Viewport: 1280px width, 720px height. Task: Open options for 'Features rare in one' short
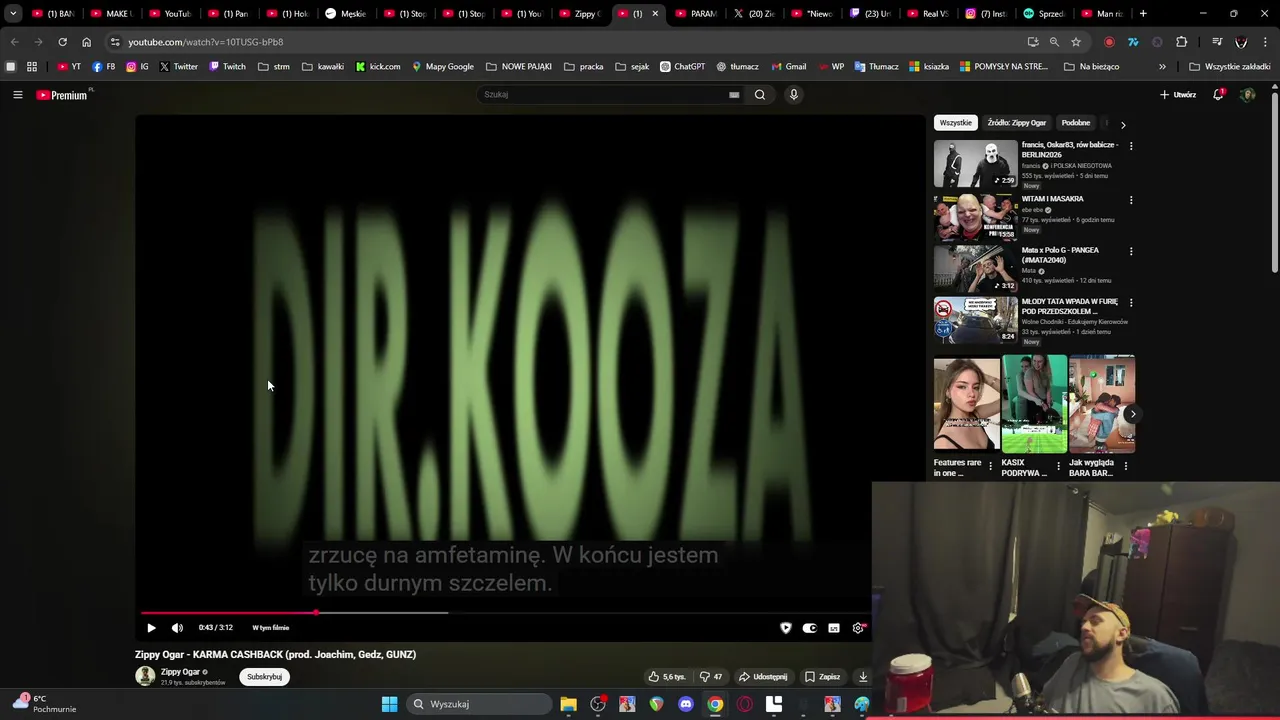coord(990,466)
